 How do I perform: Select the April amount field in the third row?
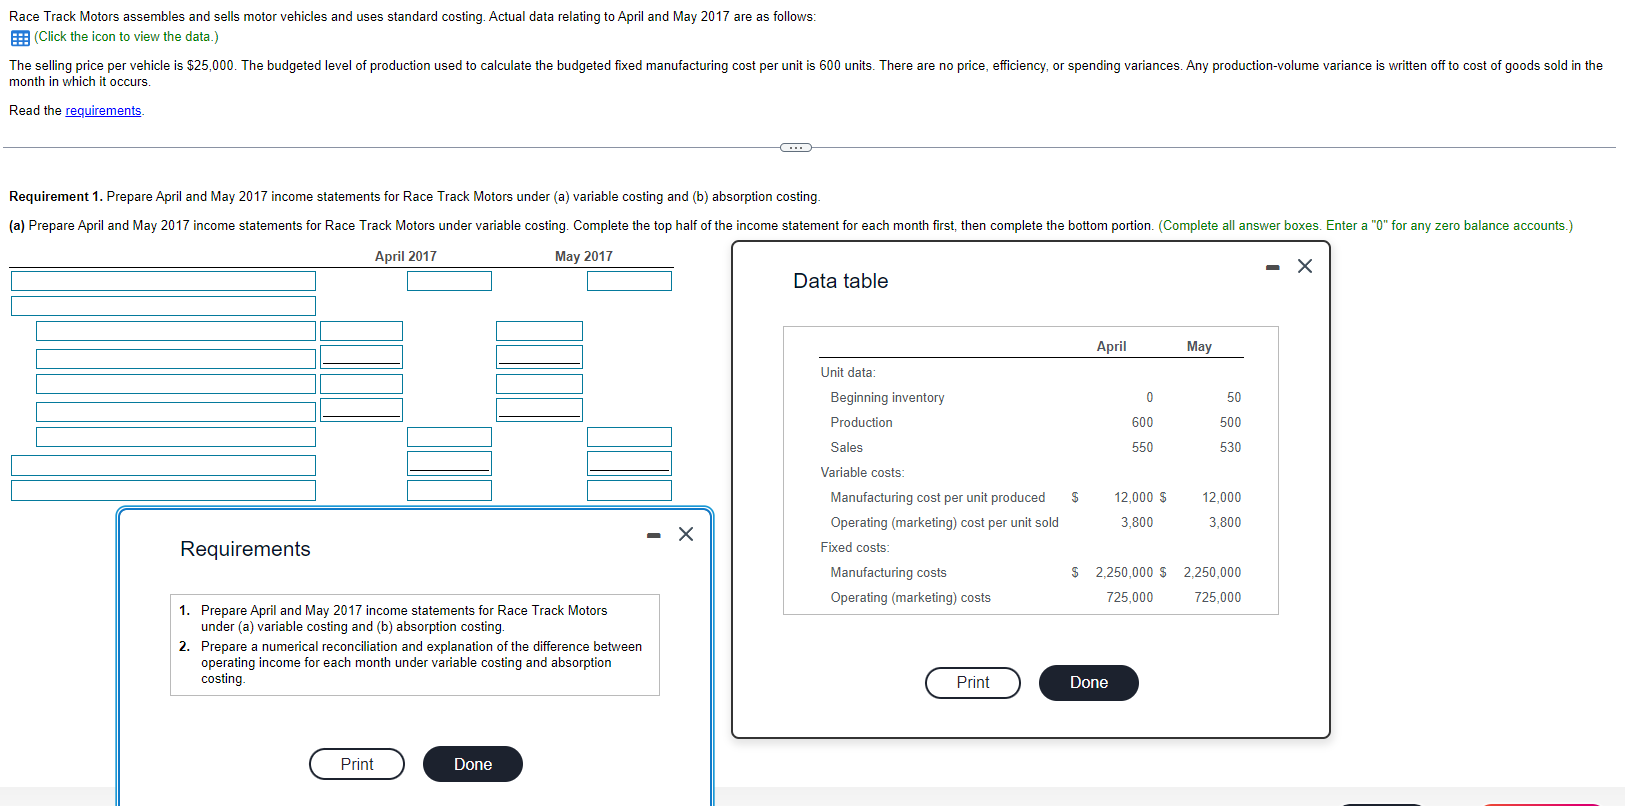click(361, 331)
